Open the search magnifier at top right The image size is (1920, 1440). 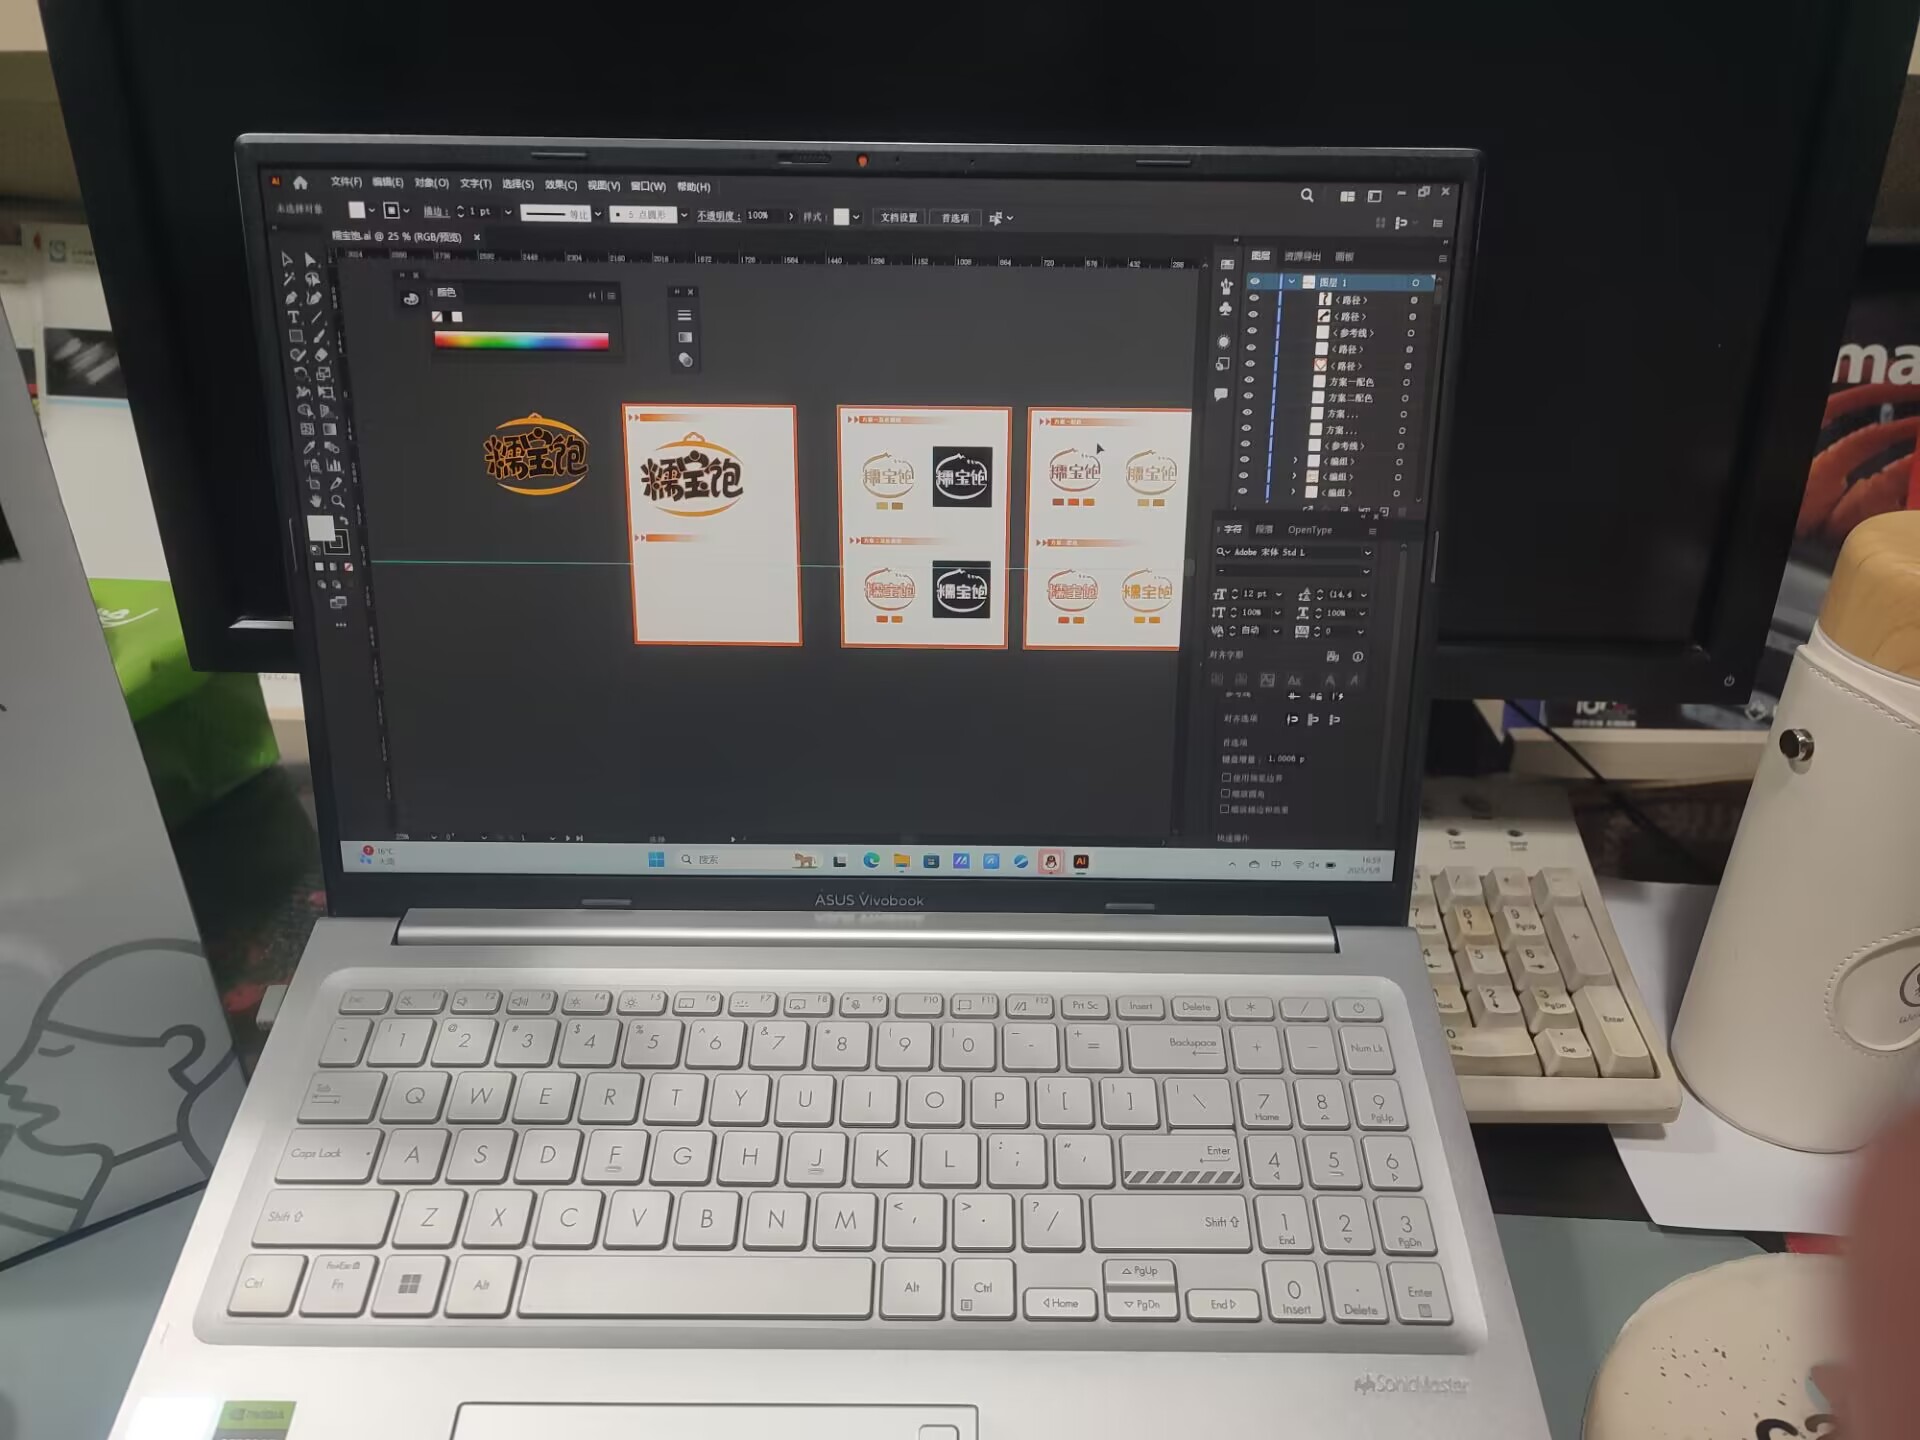pyautogui.click(x=1307, y=196)
